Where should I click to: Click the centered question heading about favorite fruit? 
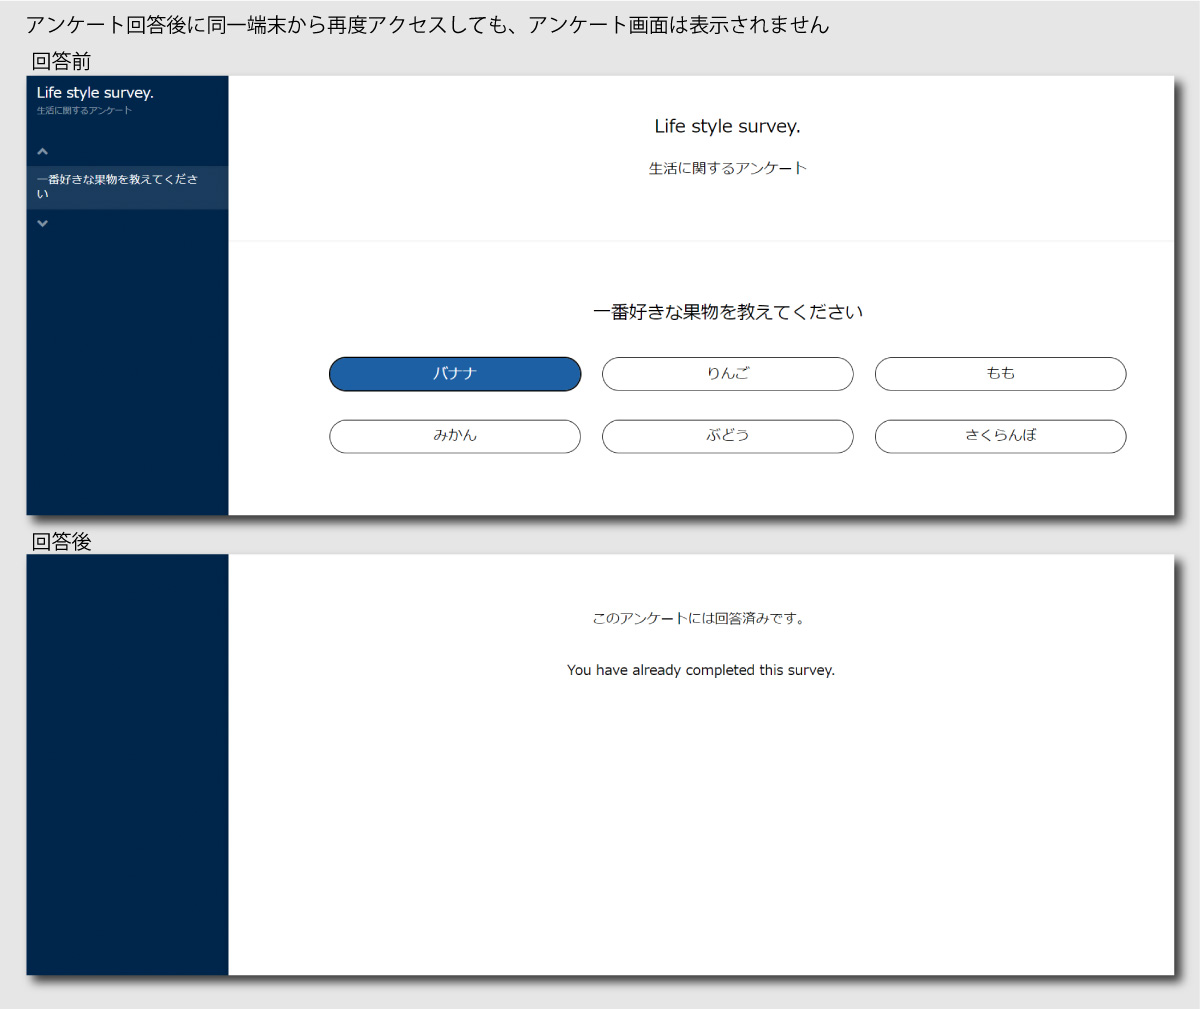[727, 312]
